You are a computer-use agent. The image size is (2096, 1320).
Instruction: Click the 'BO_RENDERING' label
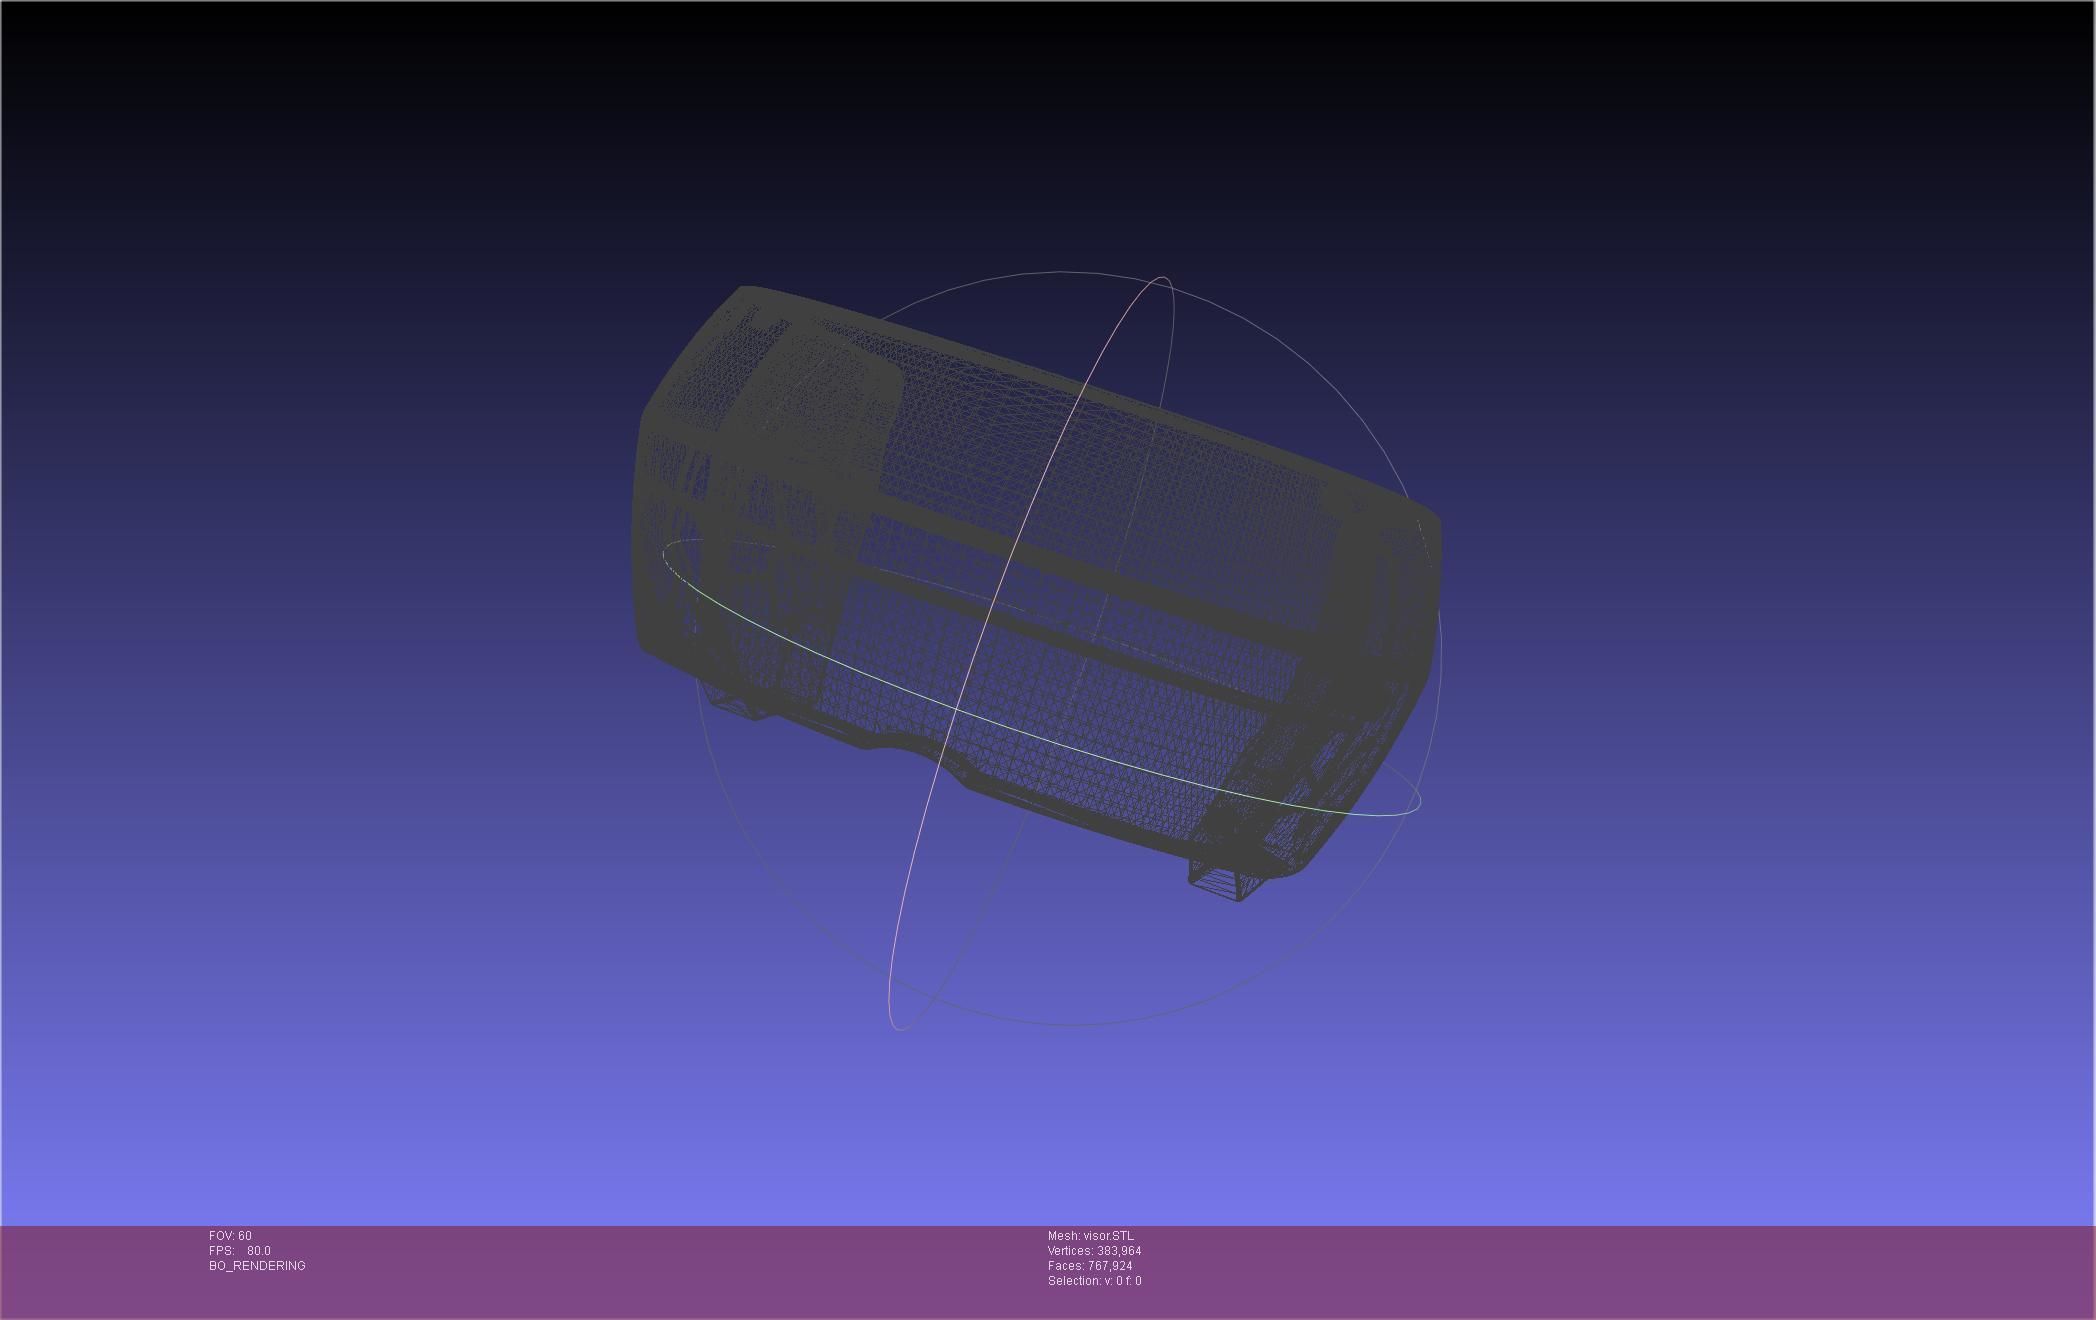click(257, 1266)
